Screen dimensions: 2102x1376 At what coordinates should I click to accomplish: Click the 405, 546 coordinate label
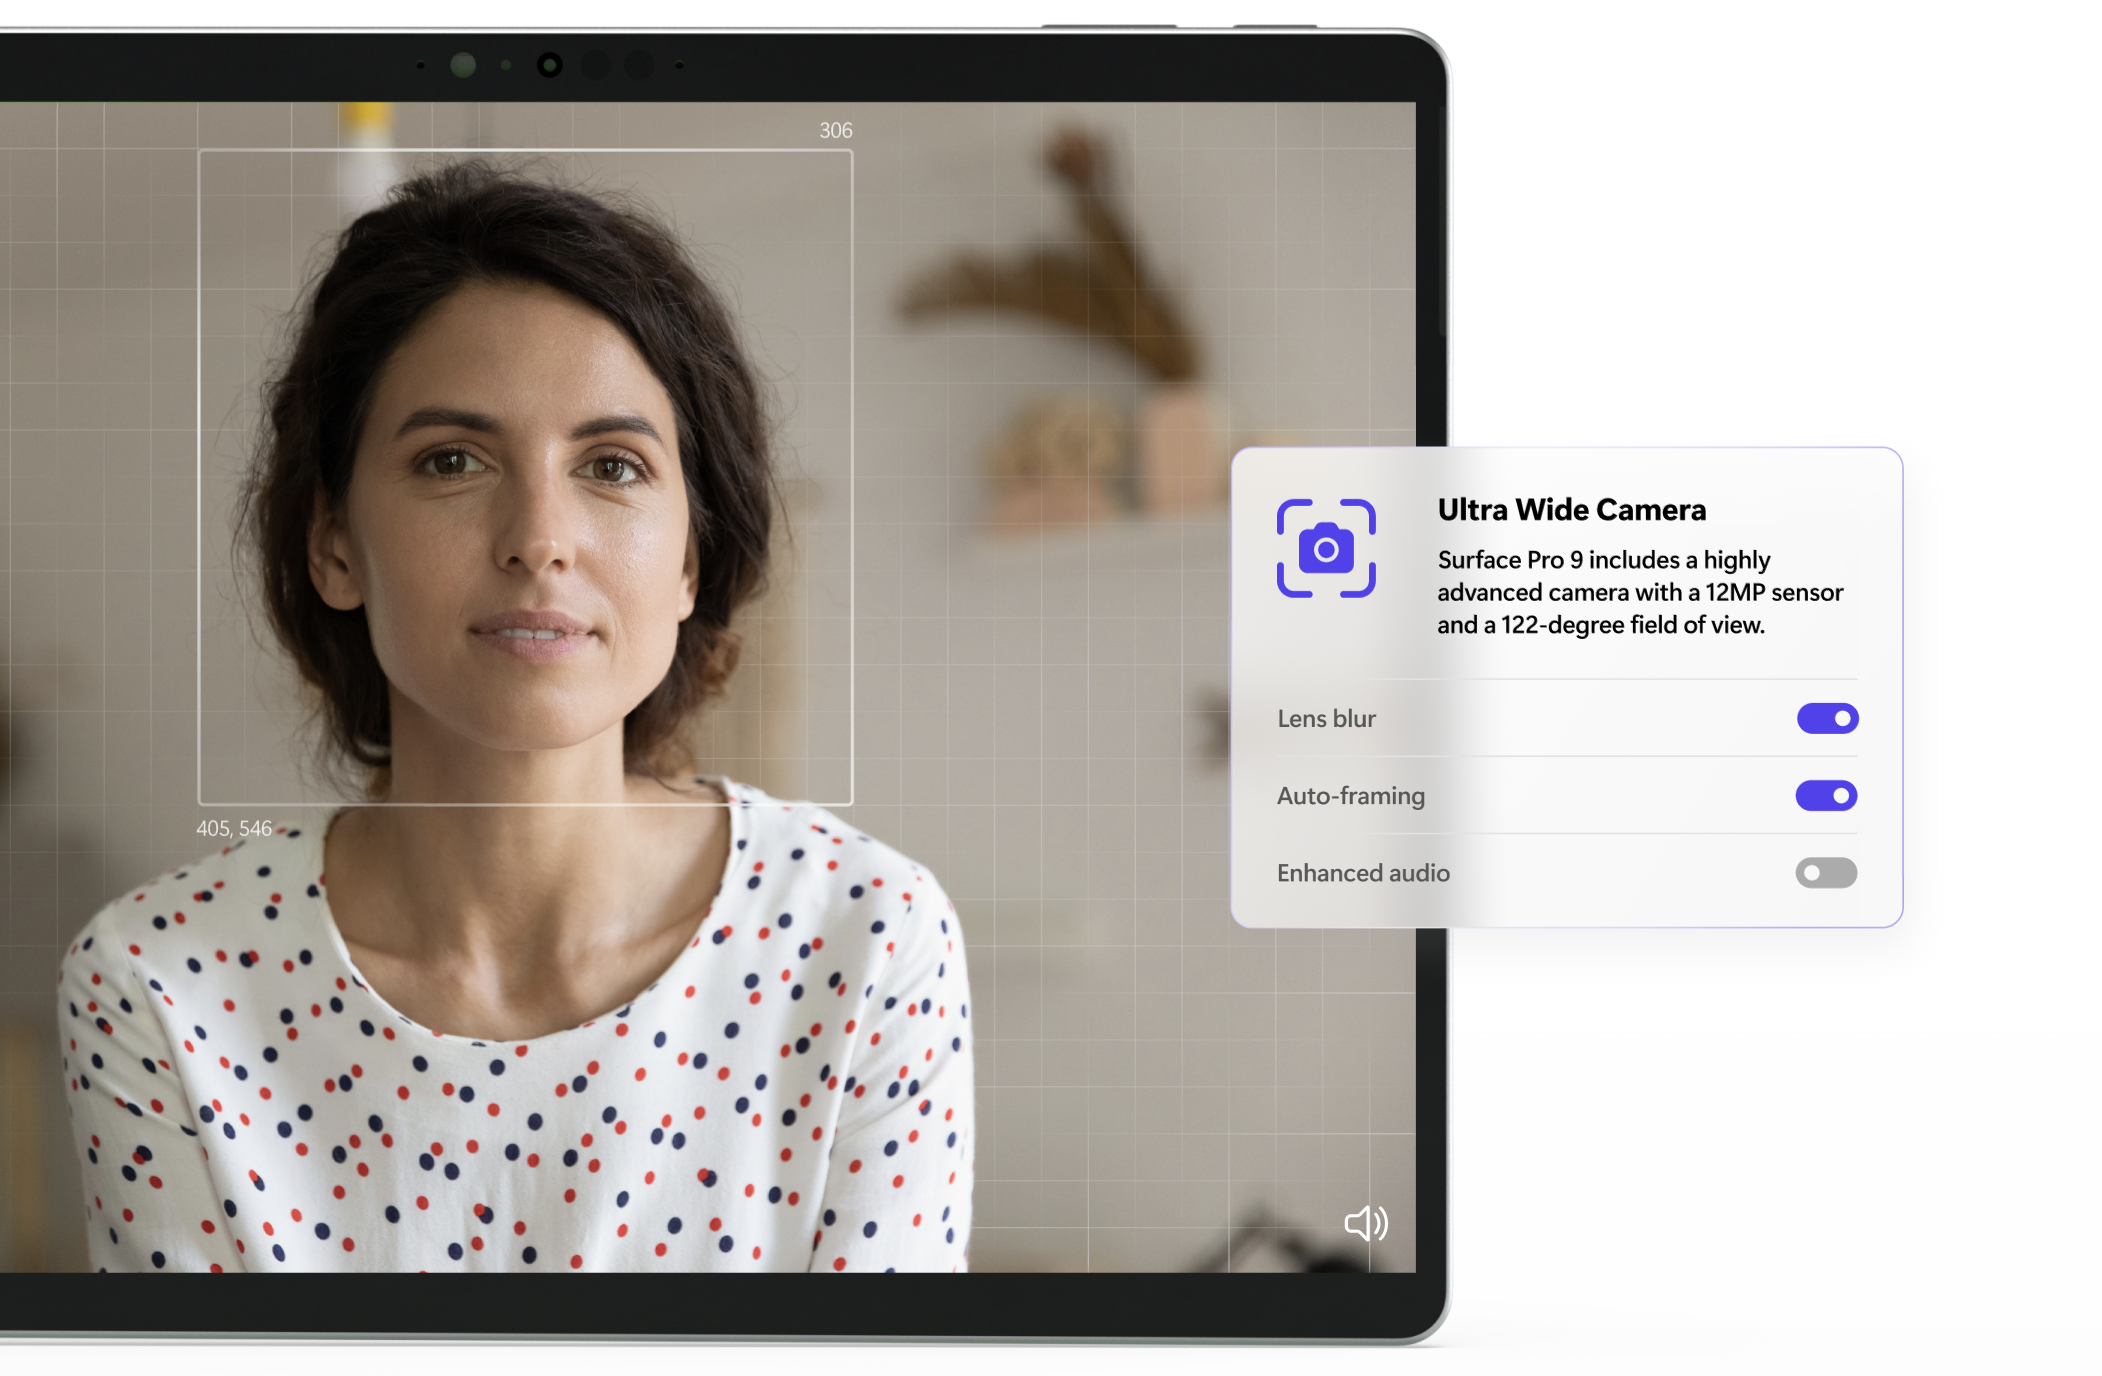click(x=234, y=829)
